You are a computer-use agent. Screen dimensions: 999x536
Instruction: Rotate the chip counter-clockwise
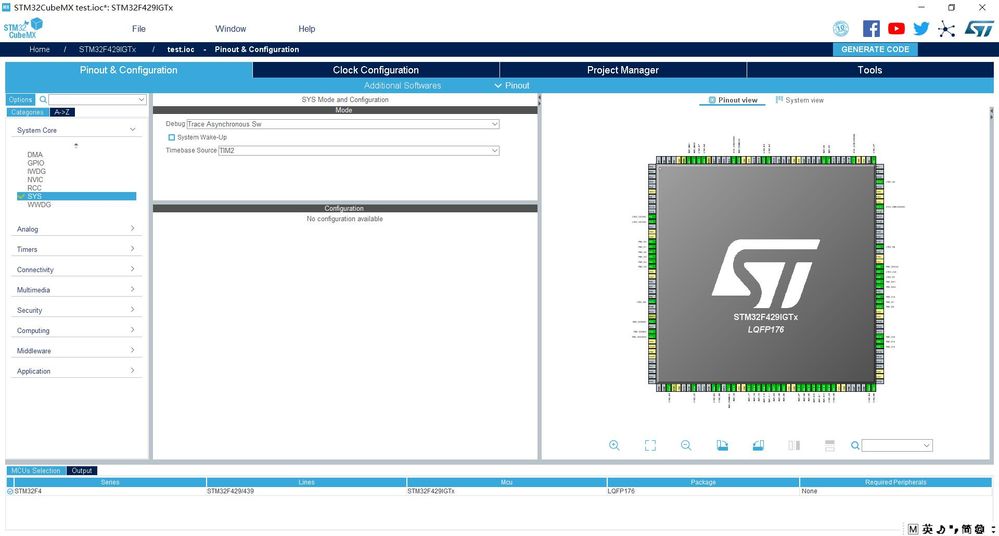[x=758, y=445]
